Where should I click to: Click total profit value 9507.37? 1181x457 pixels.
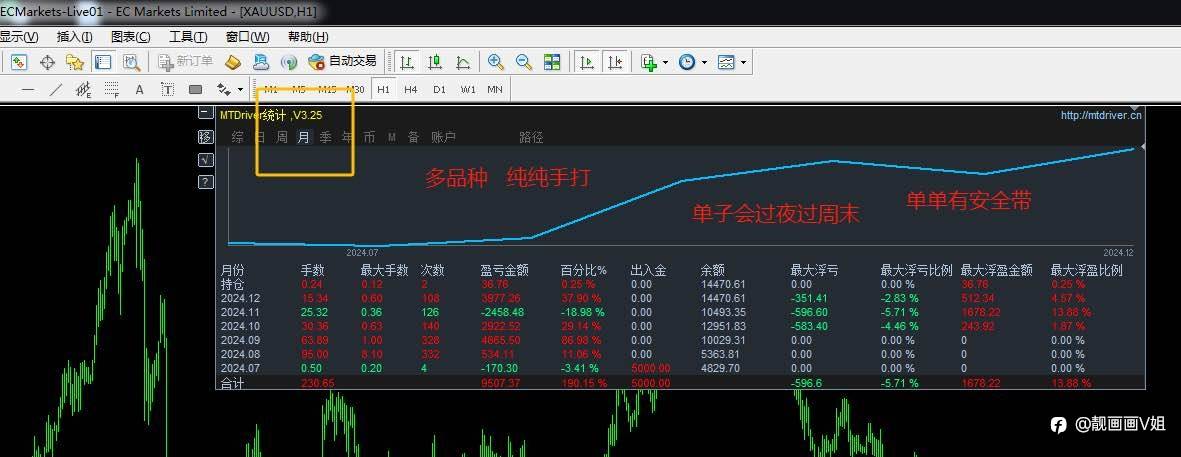(x=500, y=383)
